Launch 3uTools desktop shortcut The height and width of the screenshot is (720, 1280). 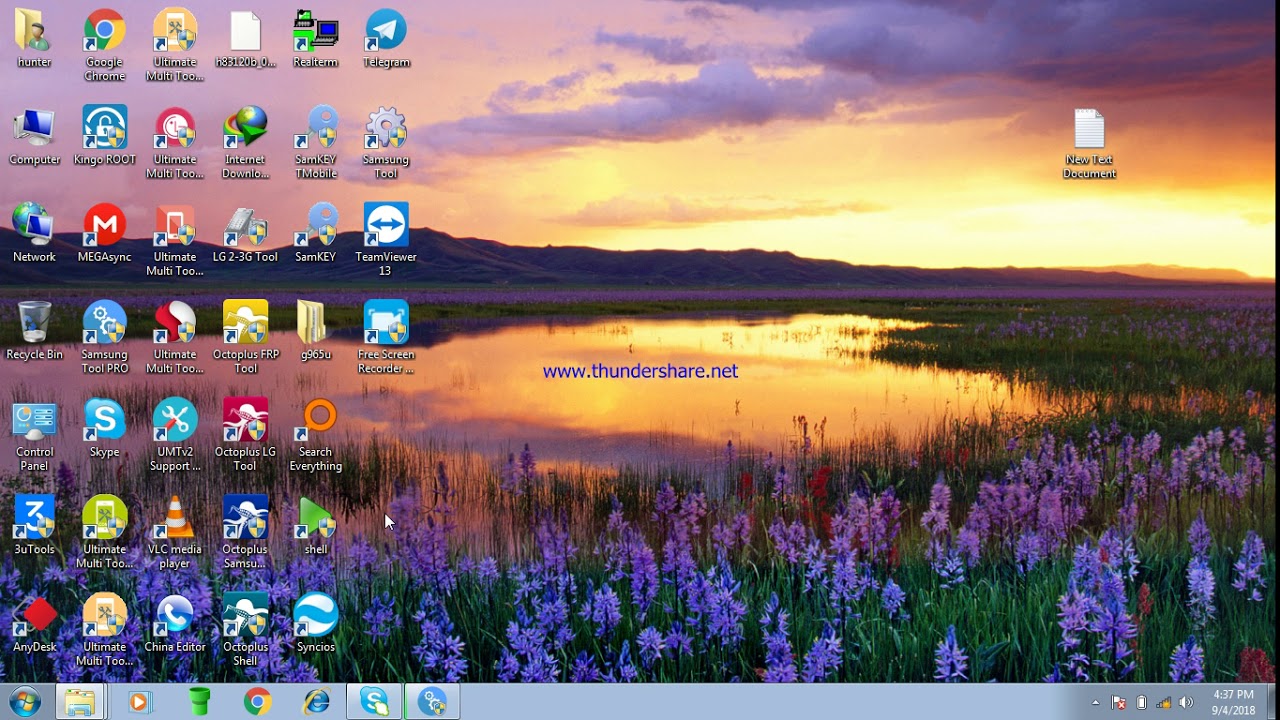point(34,526)
